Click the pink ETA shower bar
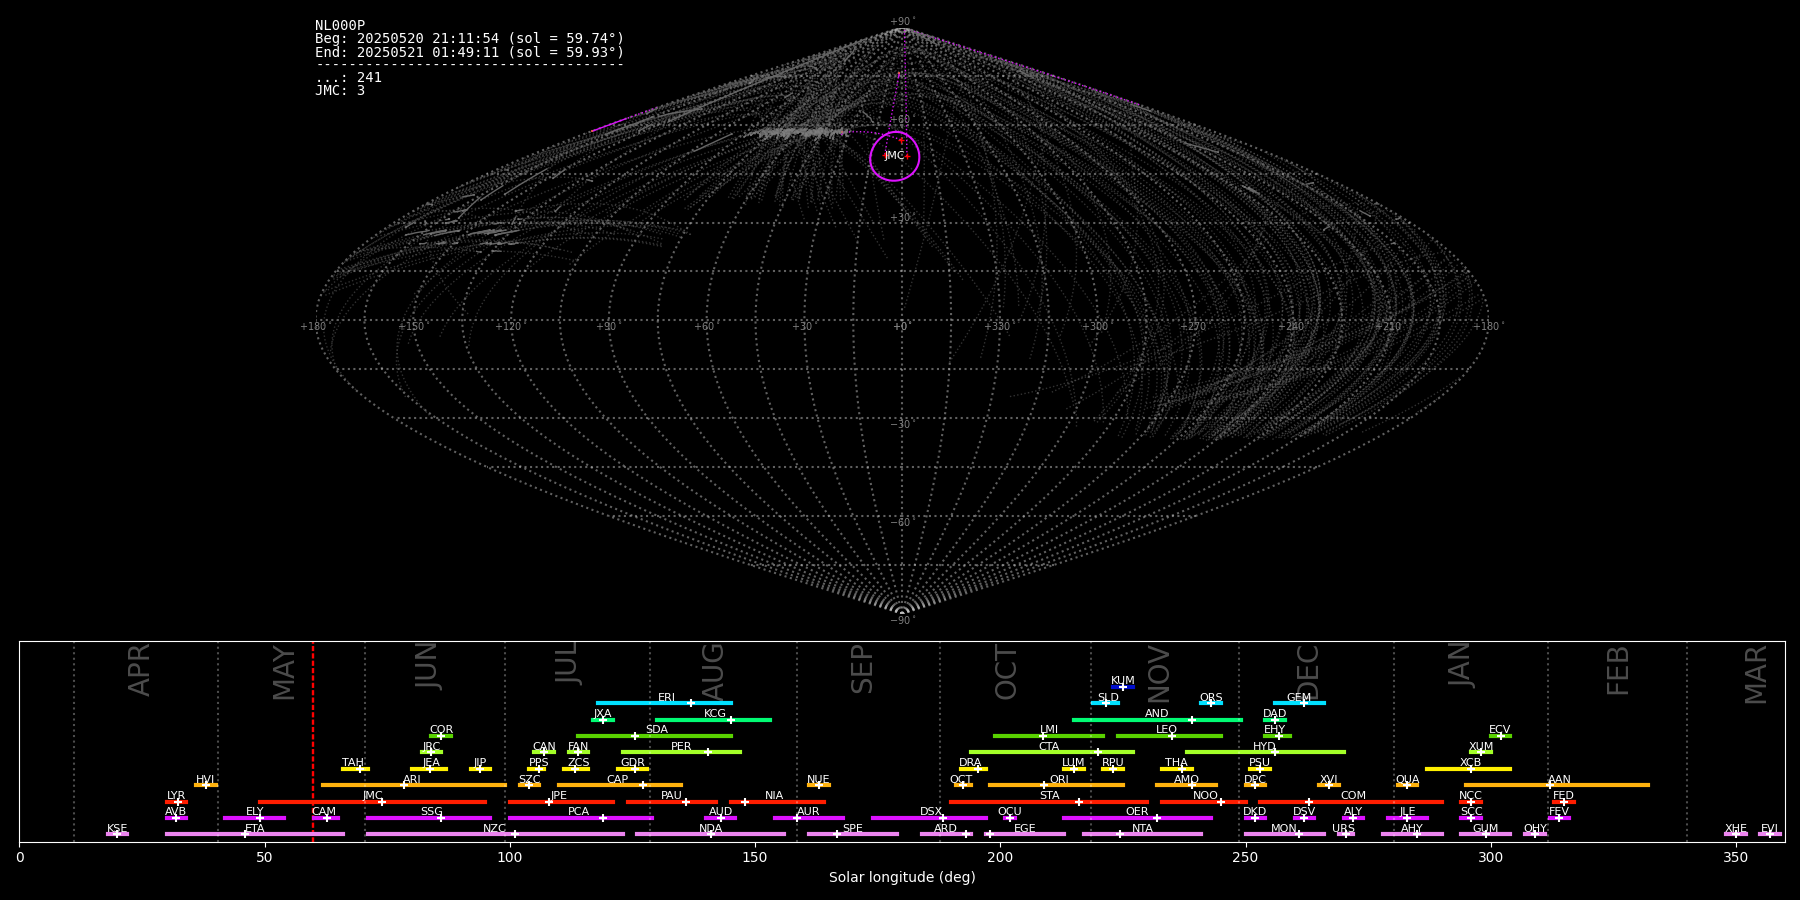This screenshot has height=900, width=1800. pyautogui.click(x=255, y=834)
